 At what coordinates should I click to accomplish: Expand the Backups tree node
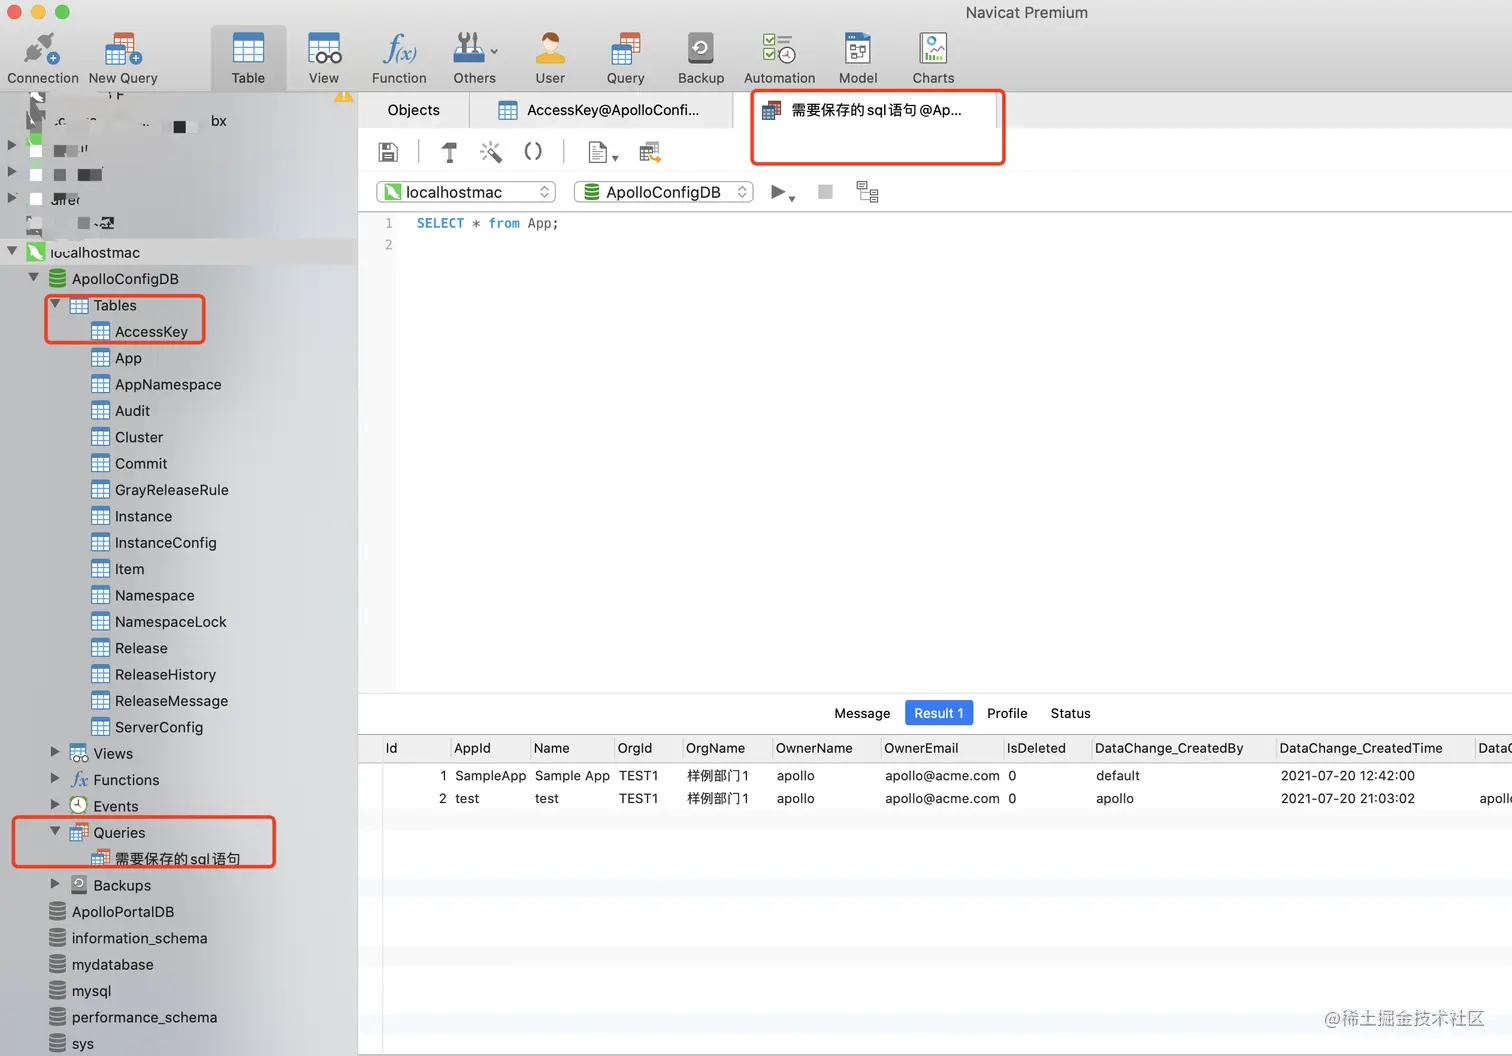point(56,884)
